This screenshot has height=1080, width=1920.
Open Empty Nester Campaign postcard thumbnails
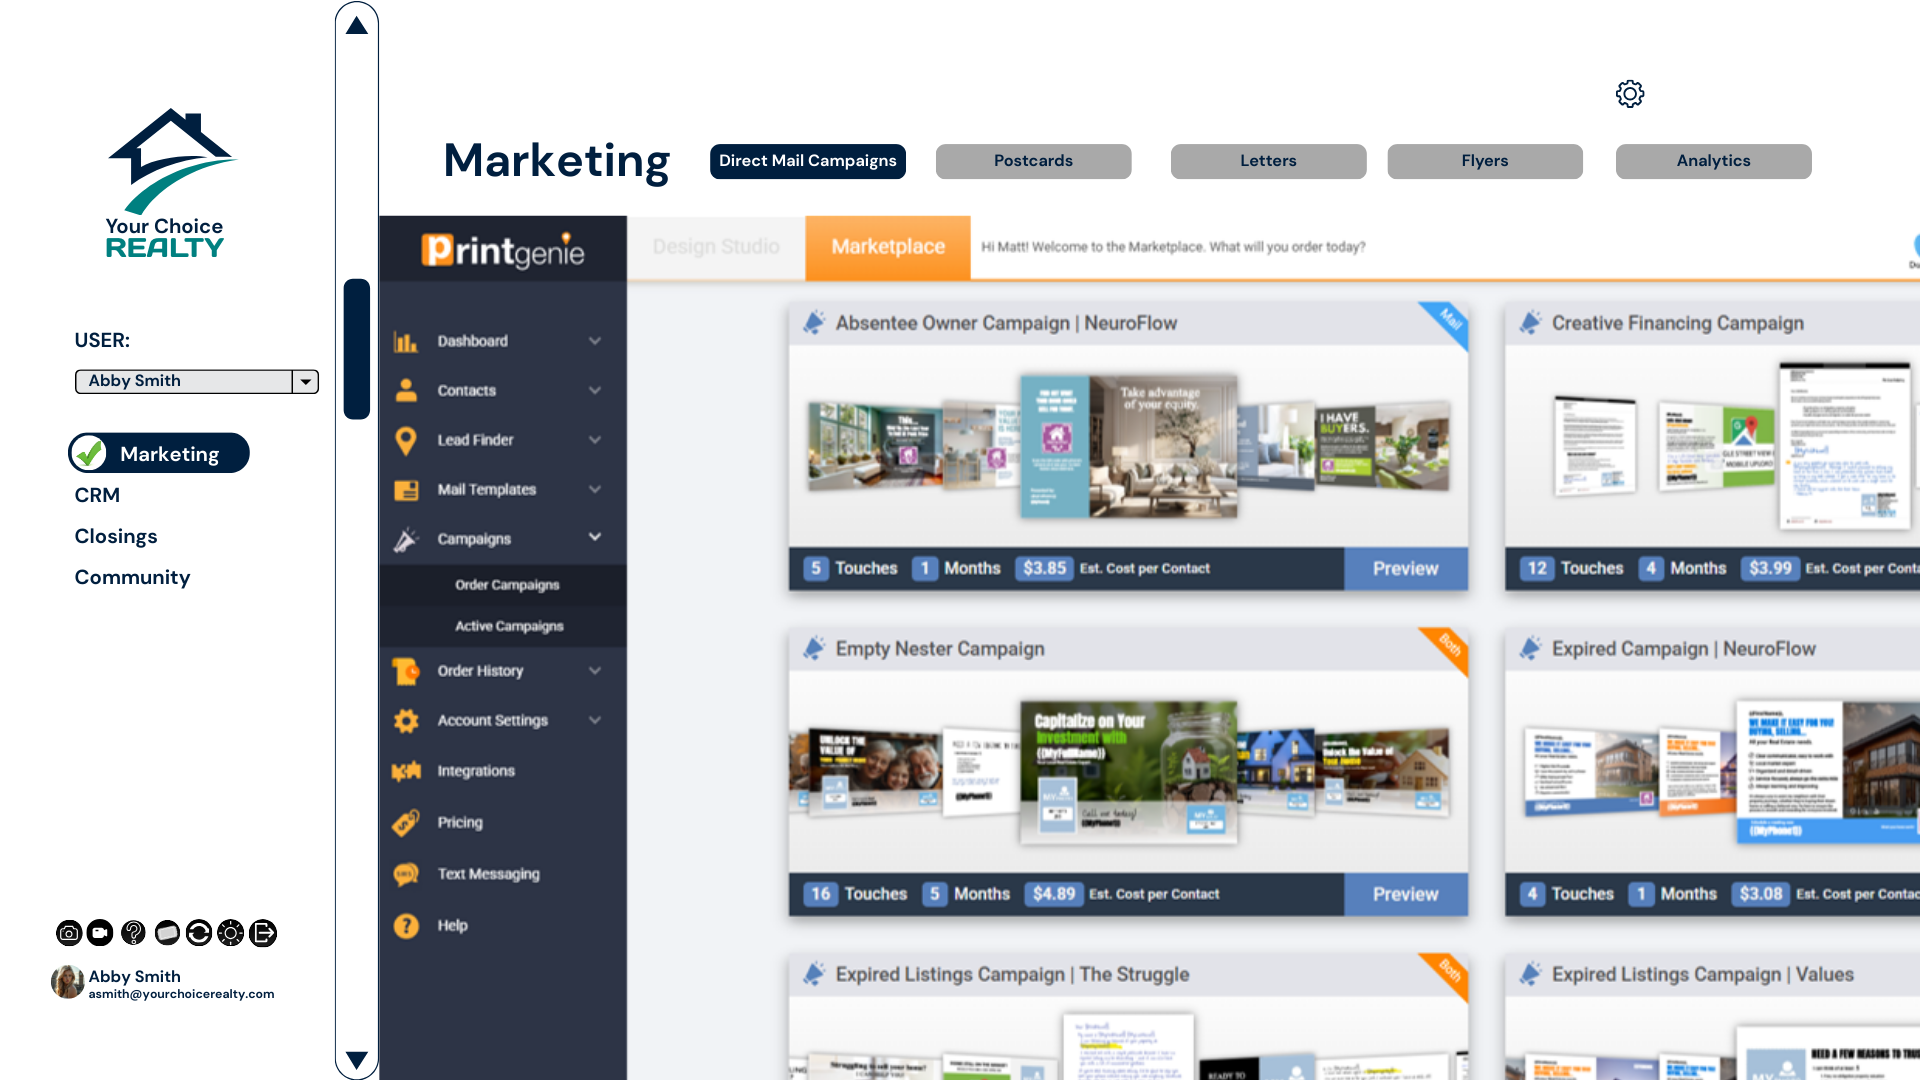pos(1128,771)
